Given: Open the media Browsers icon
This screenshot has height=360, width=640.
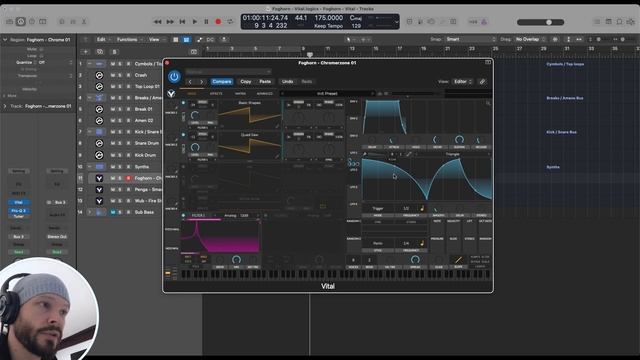Looking at the screenshot, I should coord(631,22).
